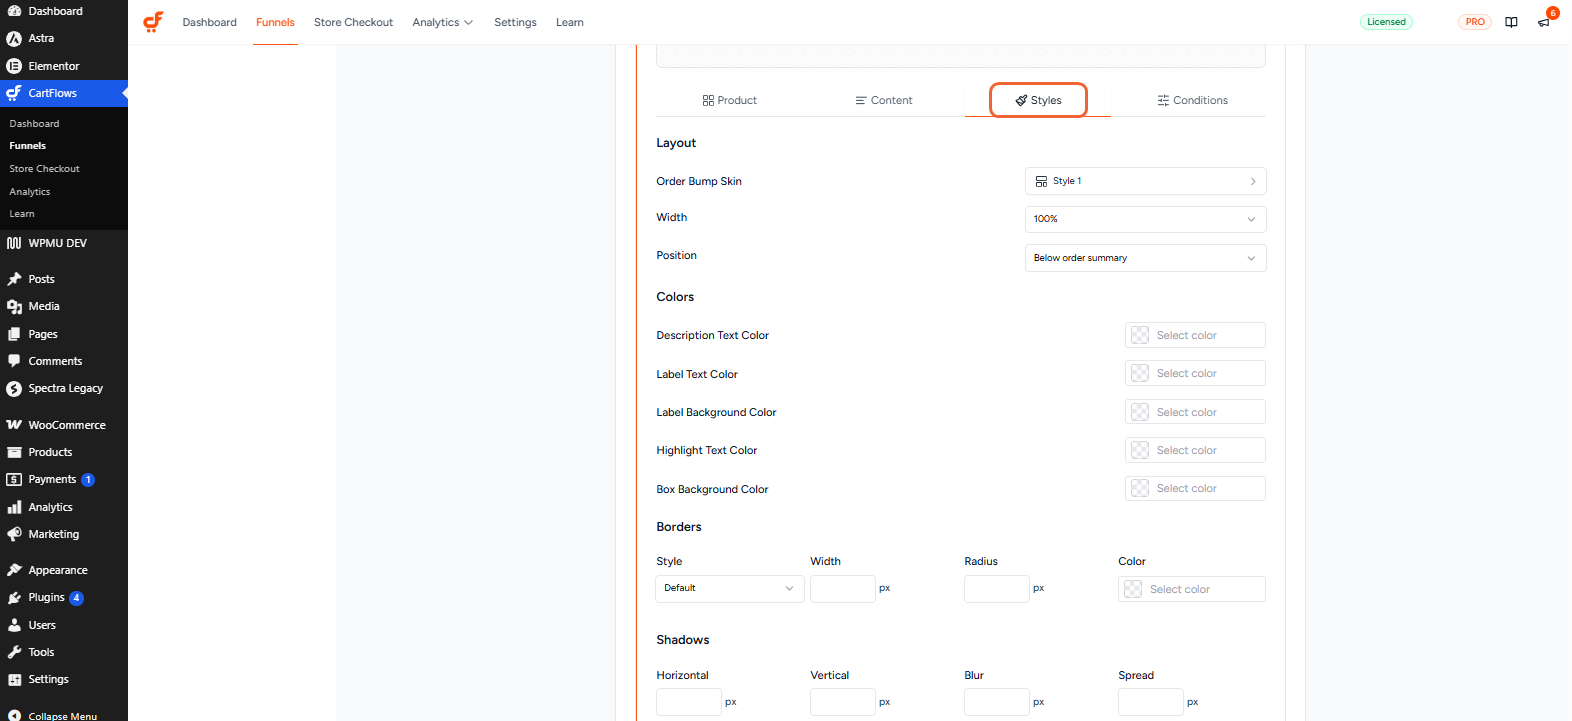Click the Elementor sidebar icon

point(14,66)
